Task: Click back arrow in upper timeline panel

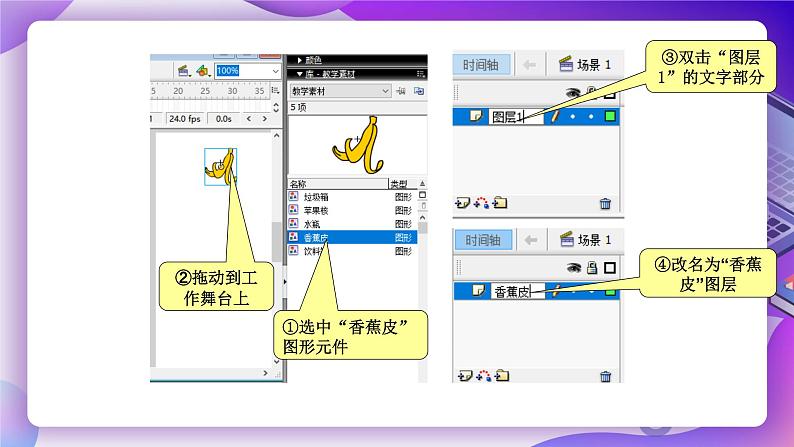Action: 530,65
